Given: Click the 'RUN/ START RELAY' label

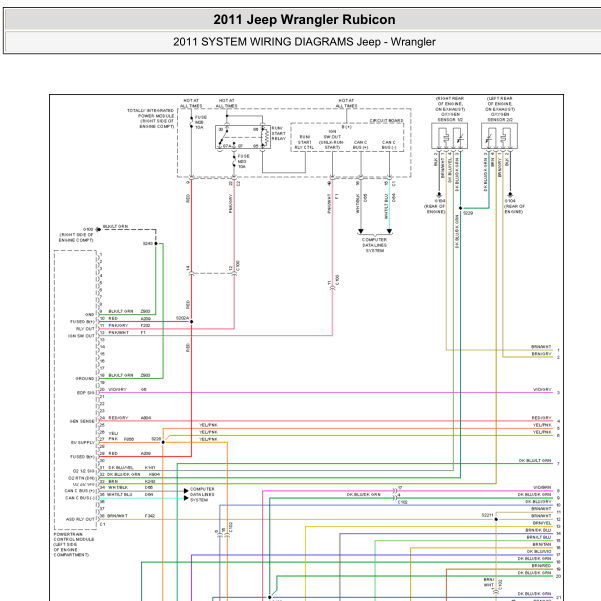Looking at the screenshot, I should pos(279,133).
